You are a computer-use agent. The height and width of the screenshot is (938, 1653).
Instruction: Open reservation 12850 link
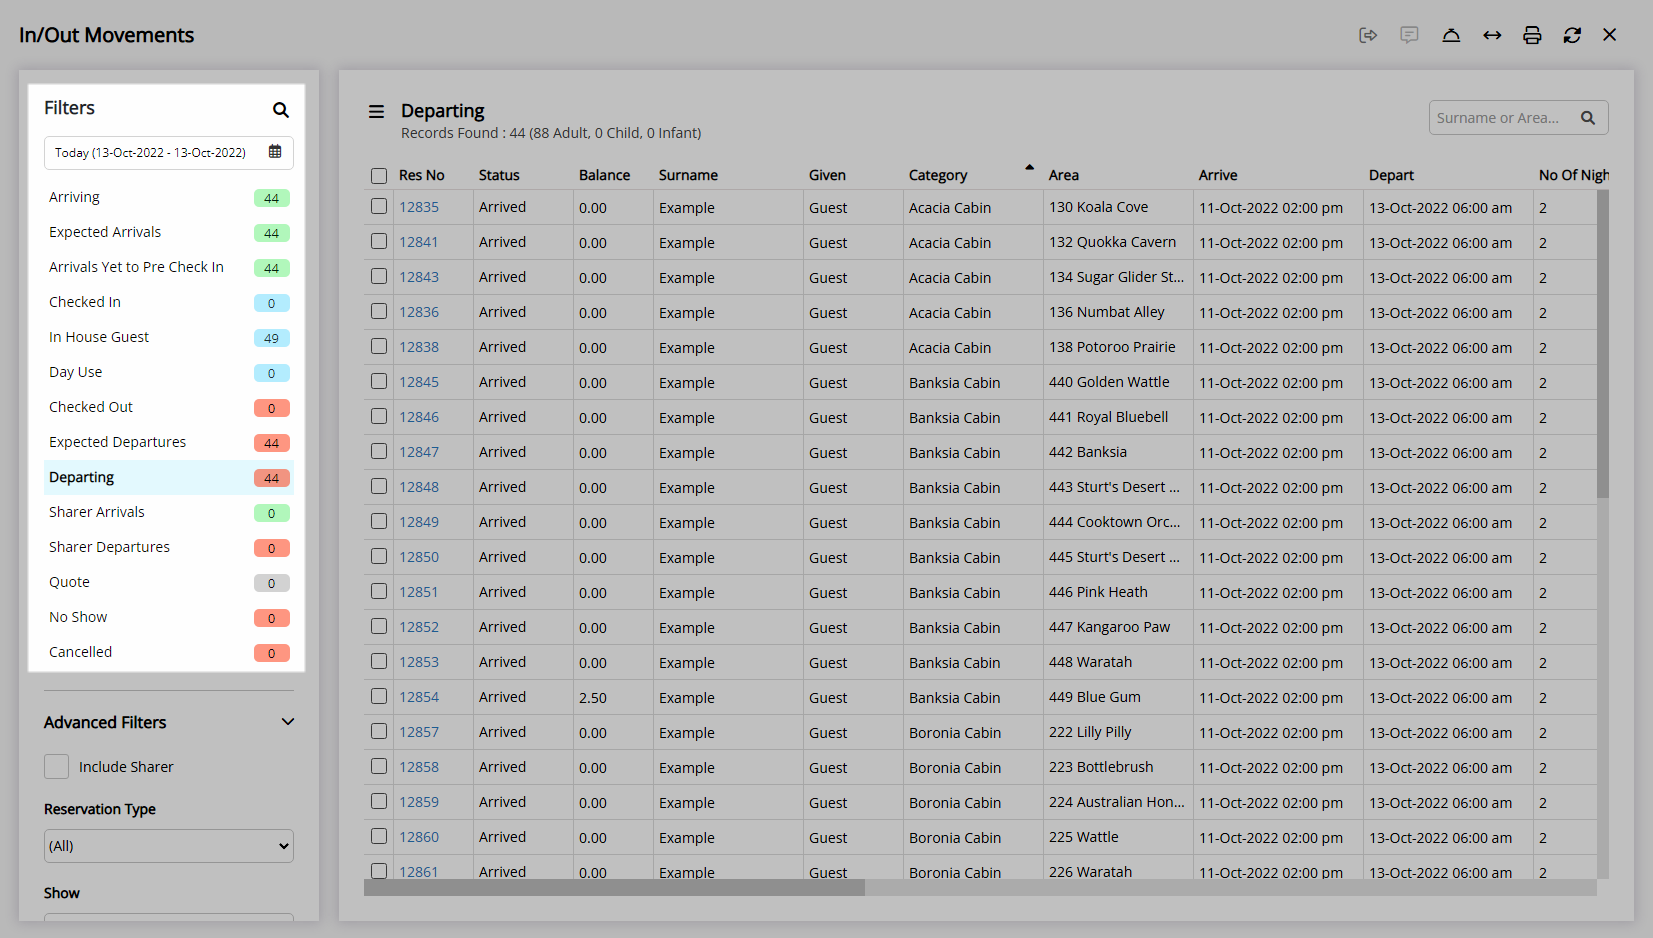[x=419, y=557]
